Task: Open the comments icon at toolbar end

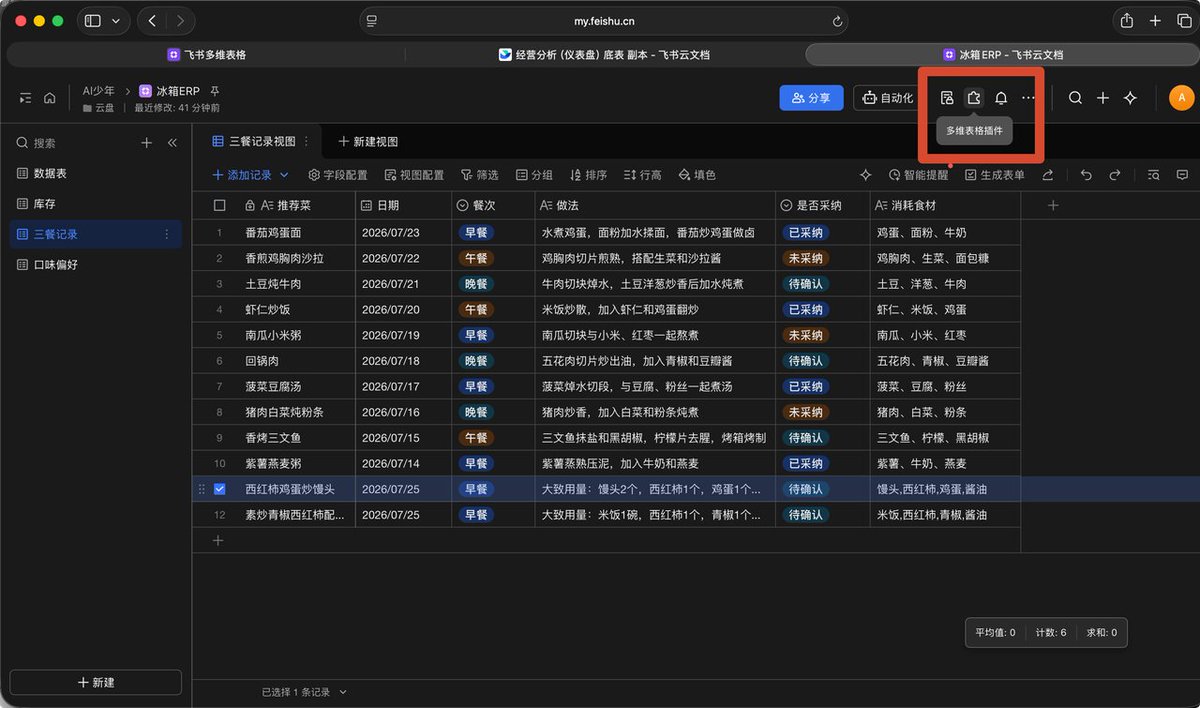Action: pyautogui.click(x=1182, y=175)
